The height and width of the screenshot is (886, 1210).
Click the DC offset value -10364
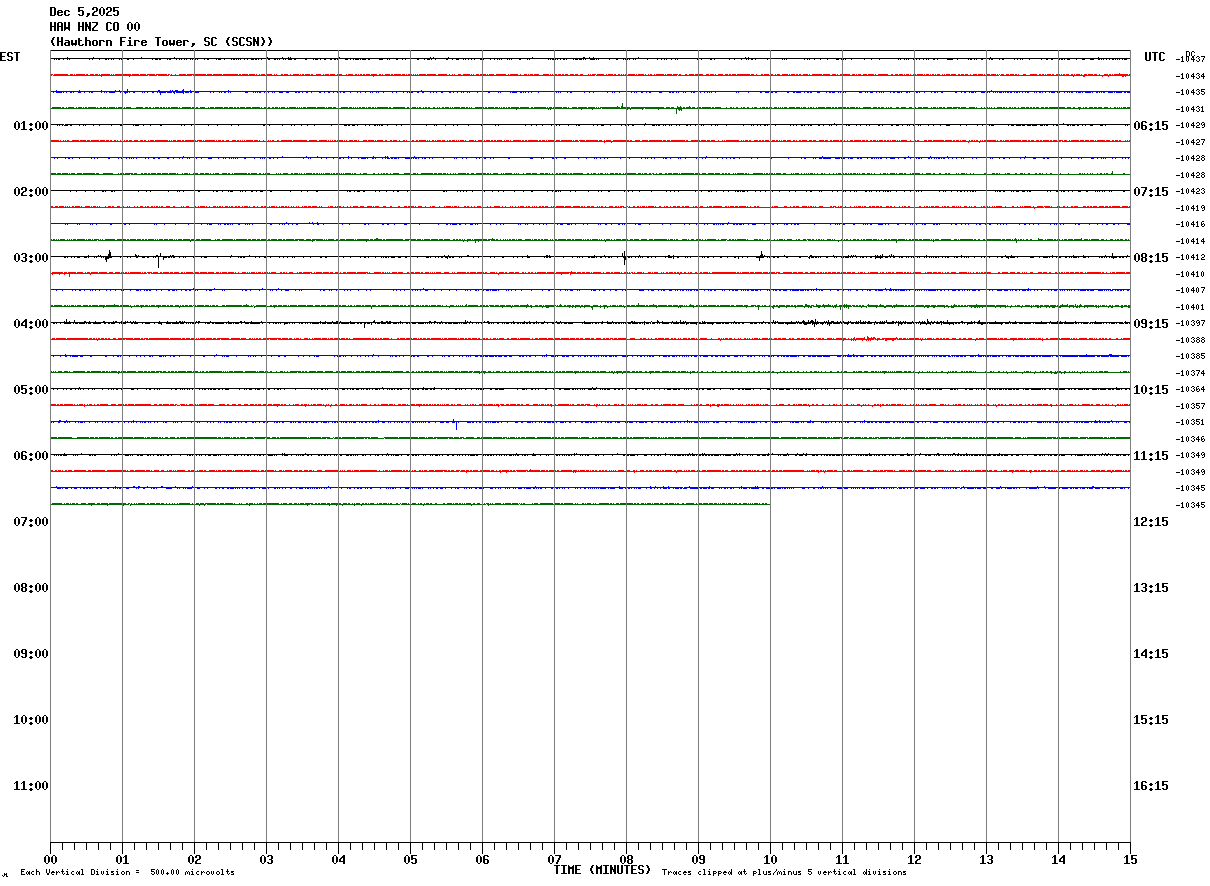[x=1190, y=390]
